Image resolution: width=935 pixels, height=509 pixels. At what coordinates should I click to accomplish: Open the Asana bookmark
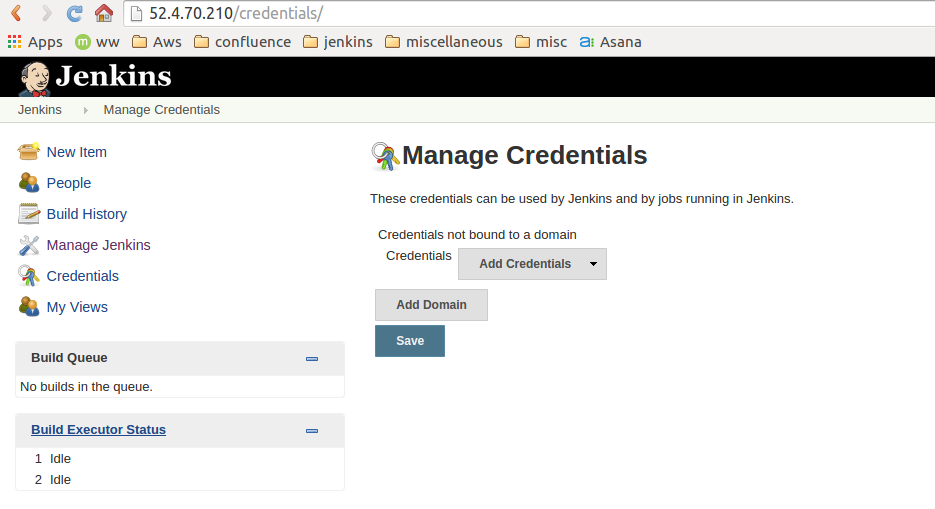click(611, 42)
